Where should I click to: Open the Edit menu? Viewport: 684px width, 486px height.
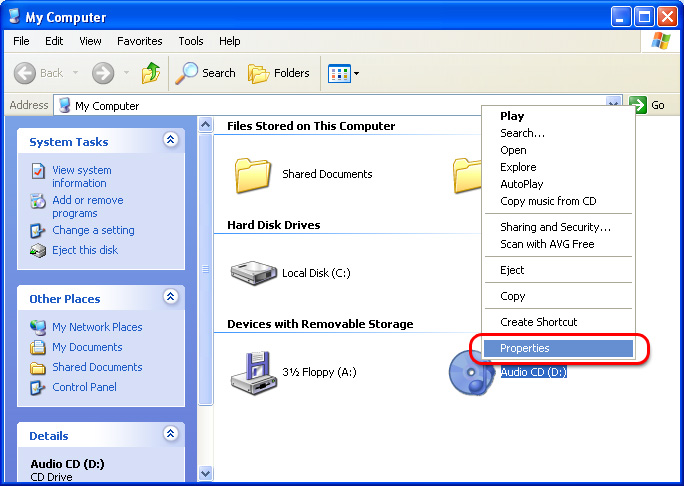pos(54,41)
